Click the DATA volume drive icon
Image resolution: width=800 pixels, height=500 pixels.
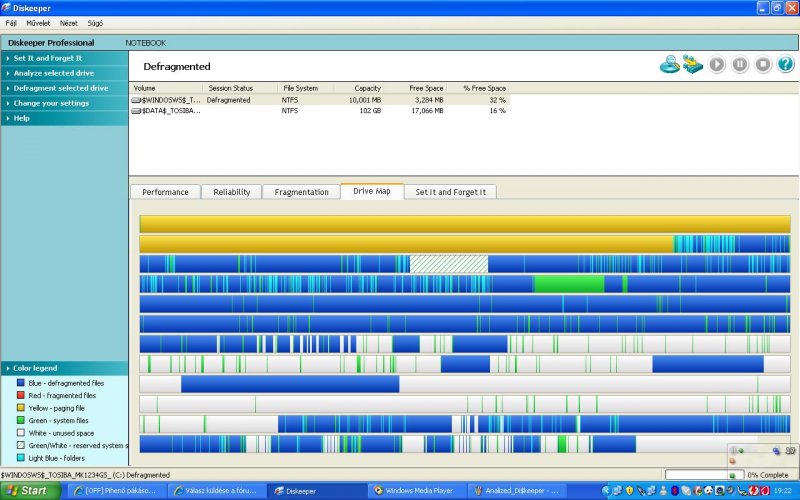pyautogui.click(x=136, y=111)
